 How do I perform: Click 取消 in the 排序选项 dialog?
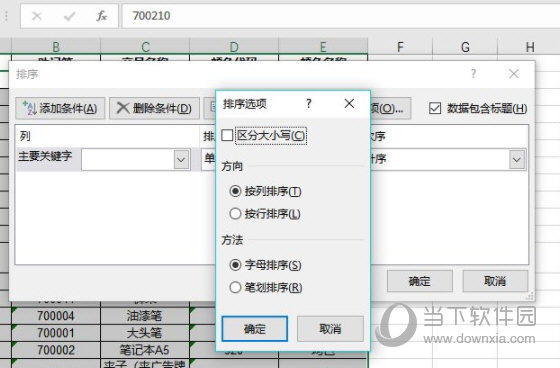(x=330, y=329)
